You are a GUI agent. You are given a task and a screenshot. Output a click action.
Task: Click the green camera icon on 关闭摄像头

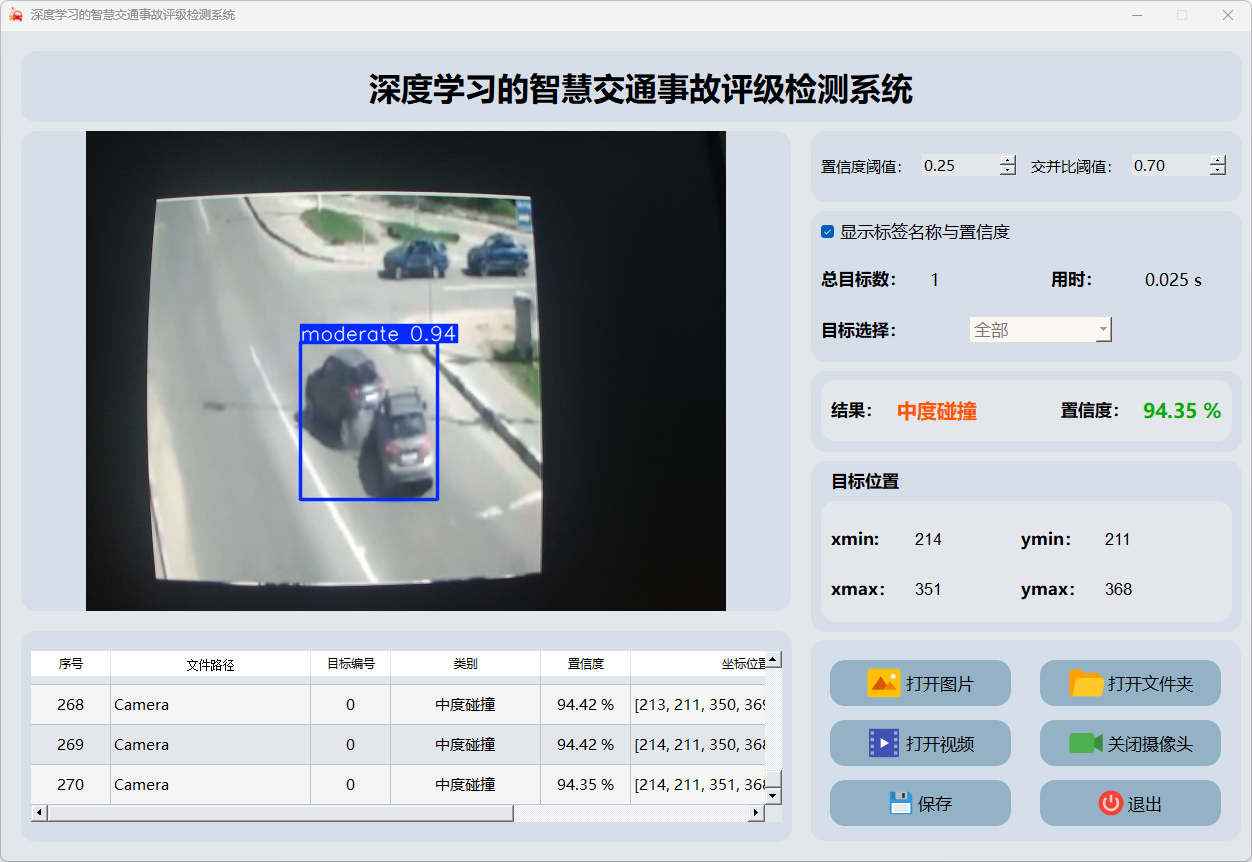pos(1085,743)
